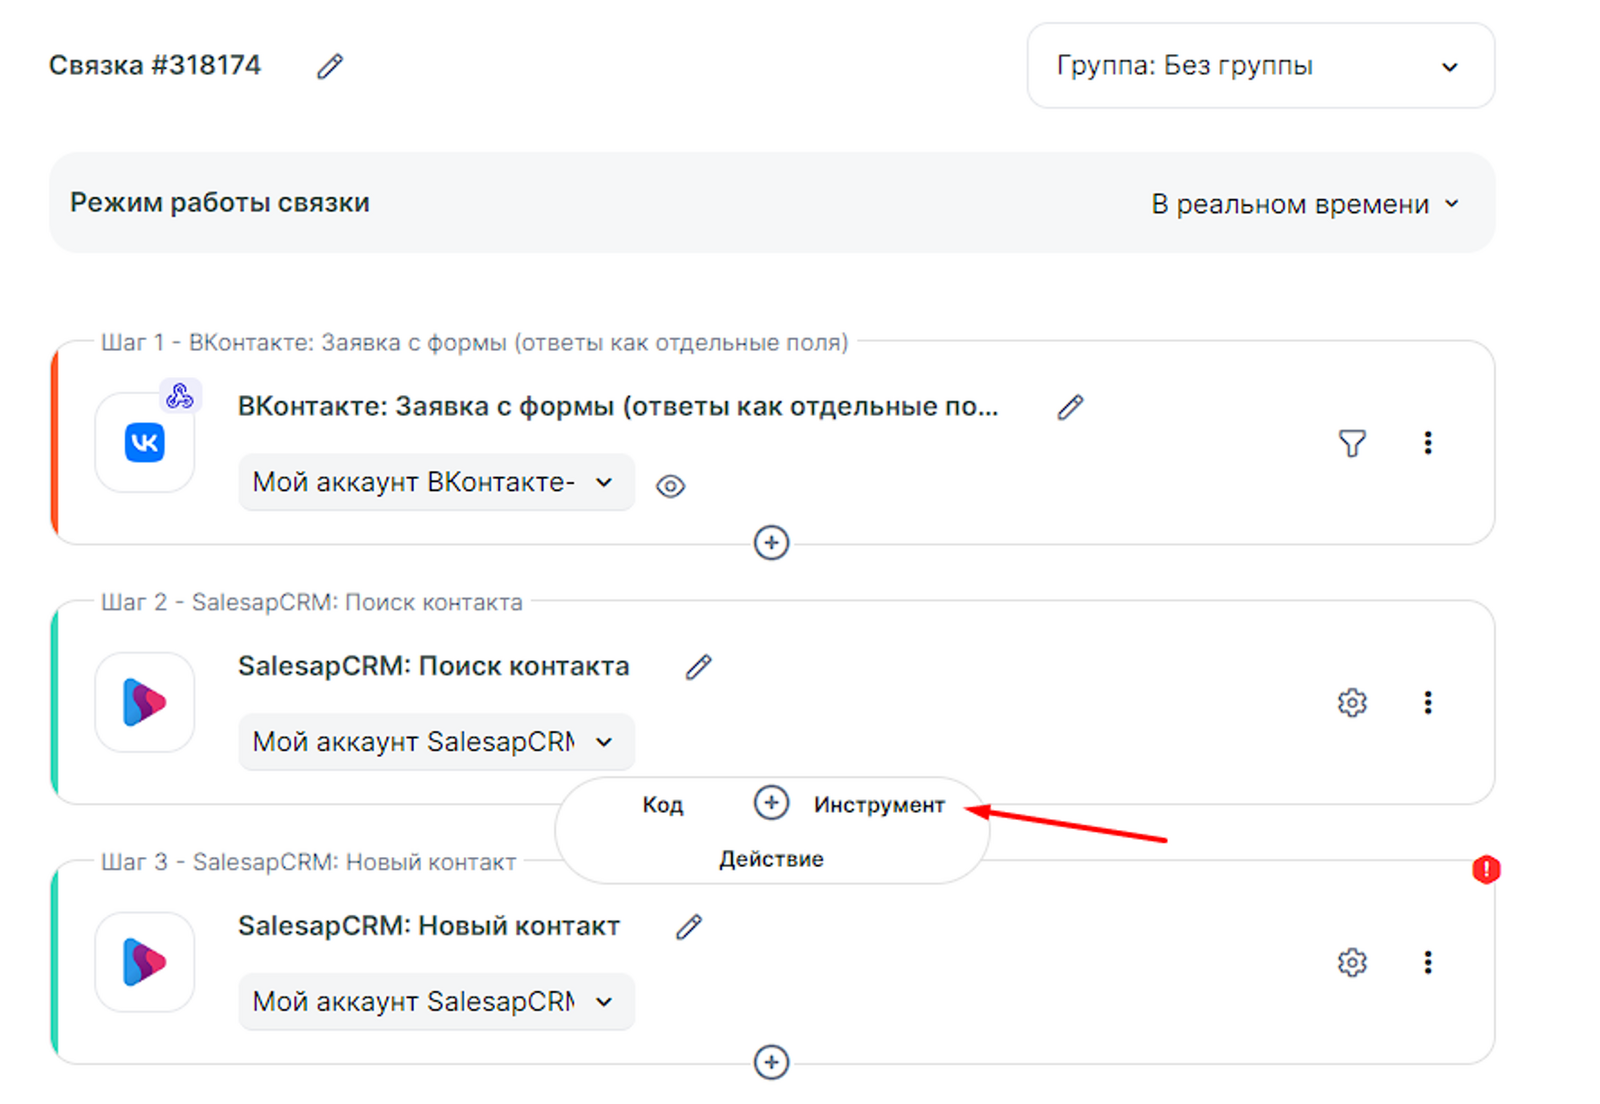Open gear settings for SalesapCRM Новый контакт
Image resolution: width=1600 pixels, height=1104 pixels.
tap(1352, 963)
